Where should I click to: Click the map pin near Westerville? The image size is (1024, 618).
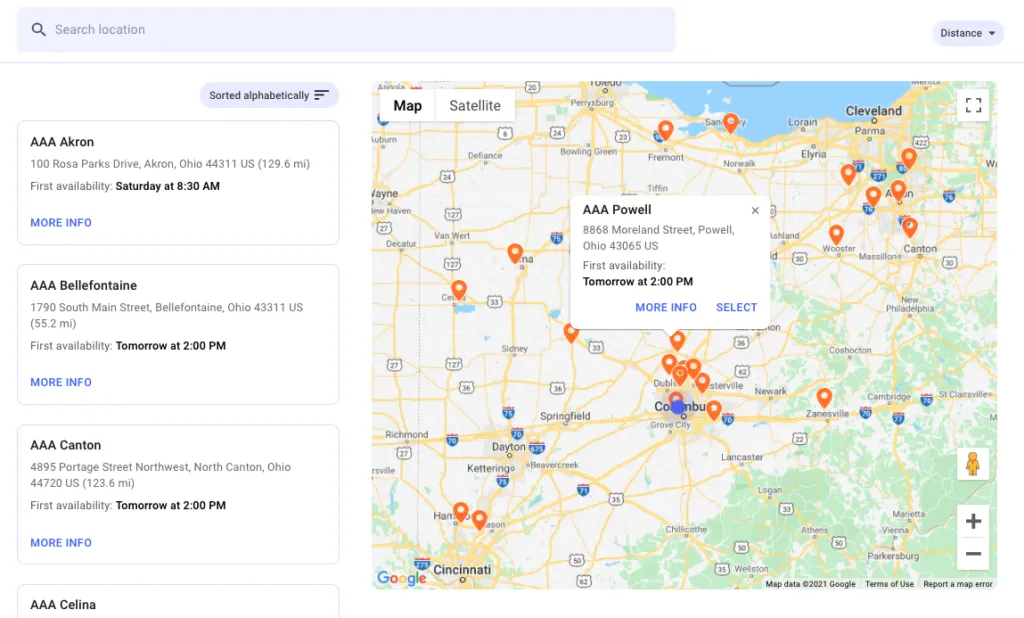pyautogui.click(x=702, y=382)
